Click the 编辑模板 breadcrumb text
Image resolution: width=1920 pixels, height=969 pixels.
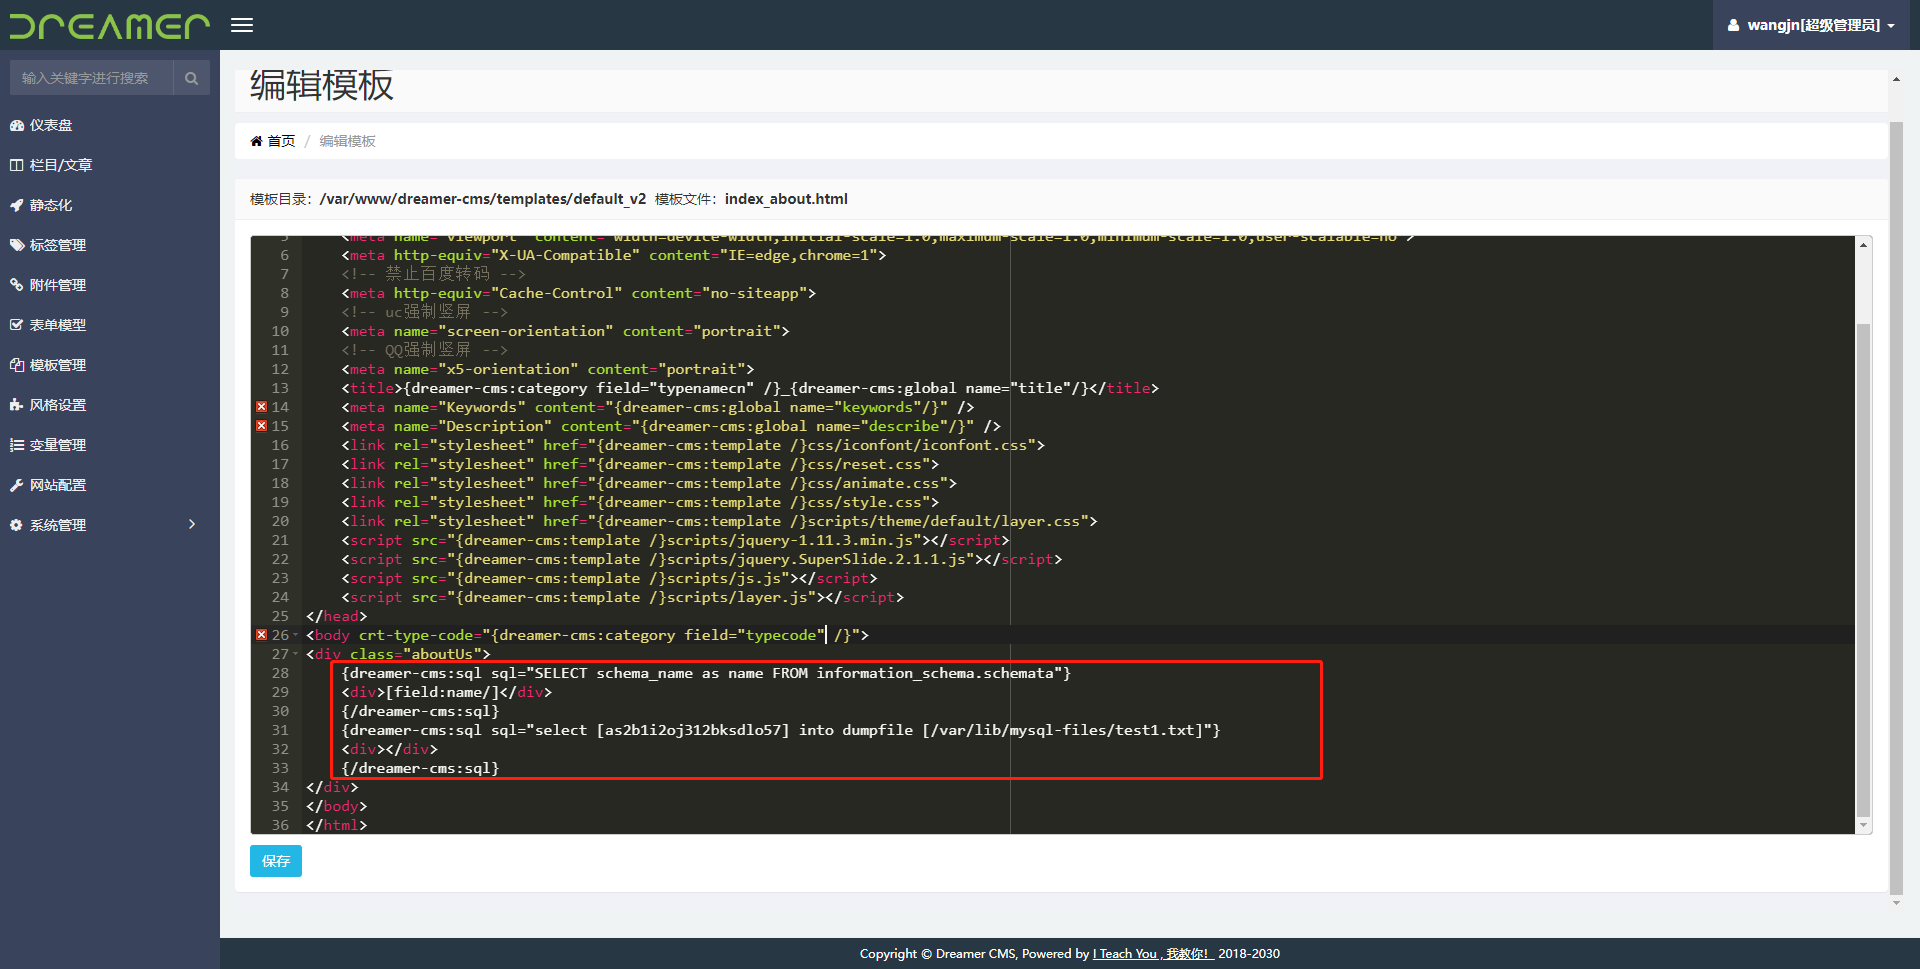coord(347,141)
